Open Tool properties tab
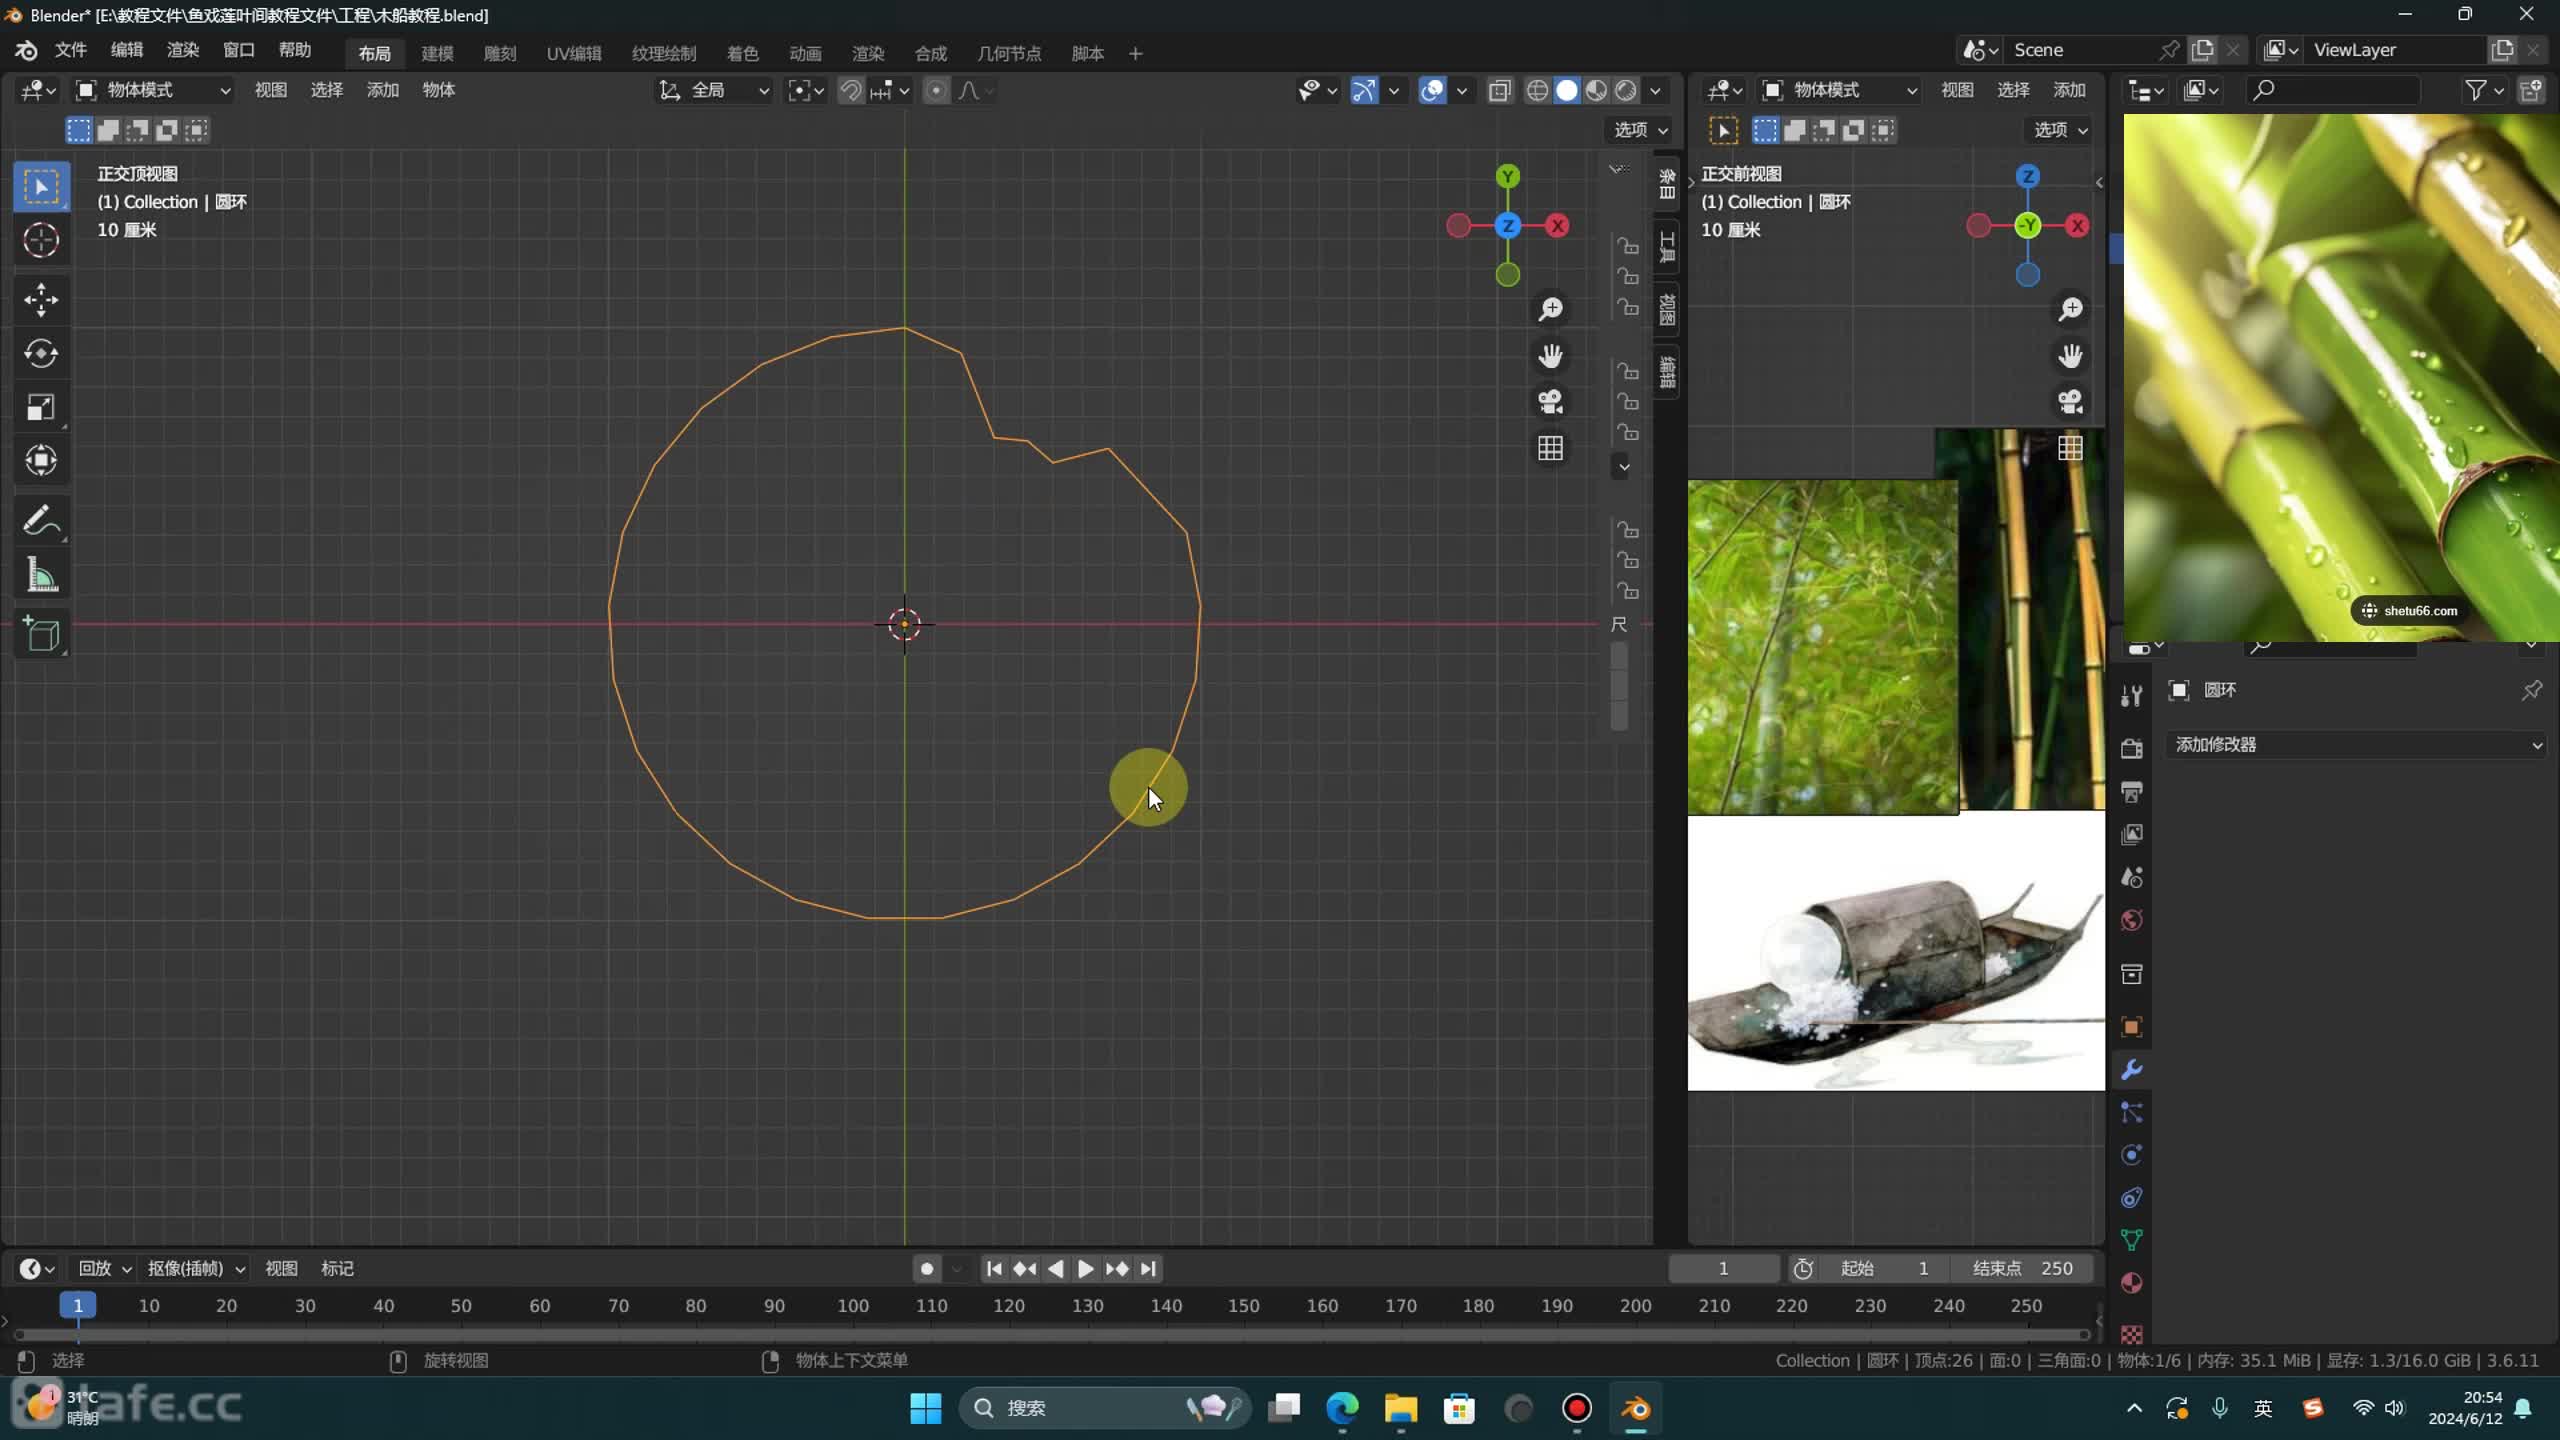This screenshot has width=2560, height=1440. [x=2131, y=695]
